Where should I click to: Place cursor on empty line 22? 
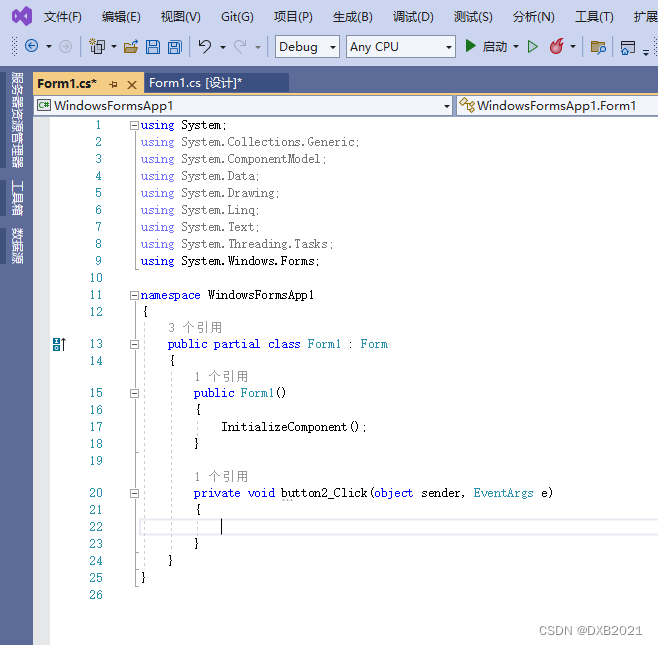click(x=399, y=527)
